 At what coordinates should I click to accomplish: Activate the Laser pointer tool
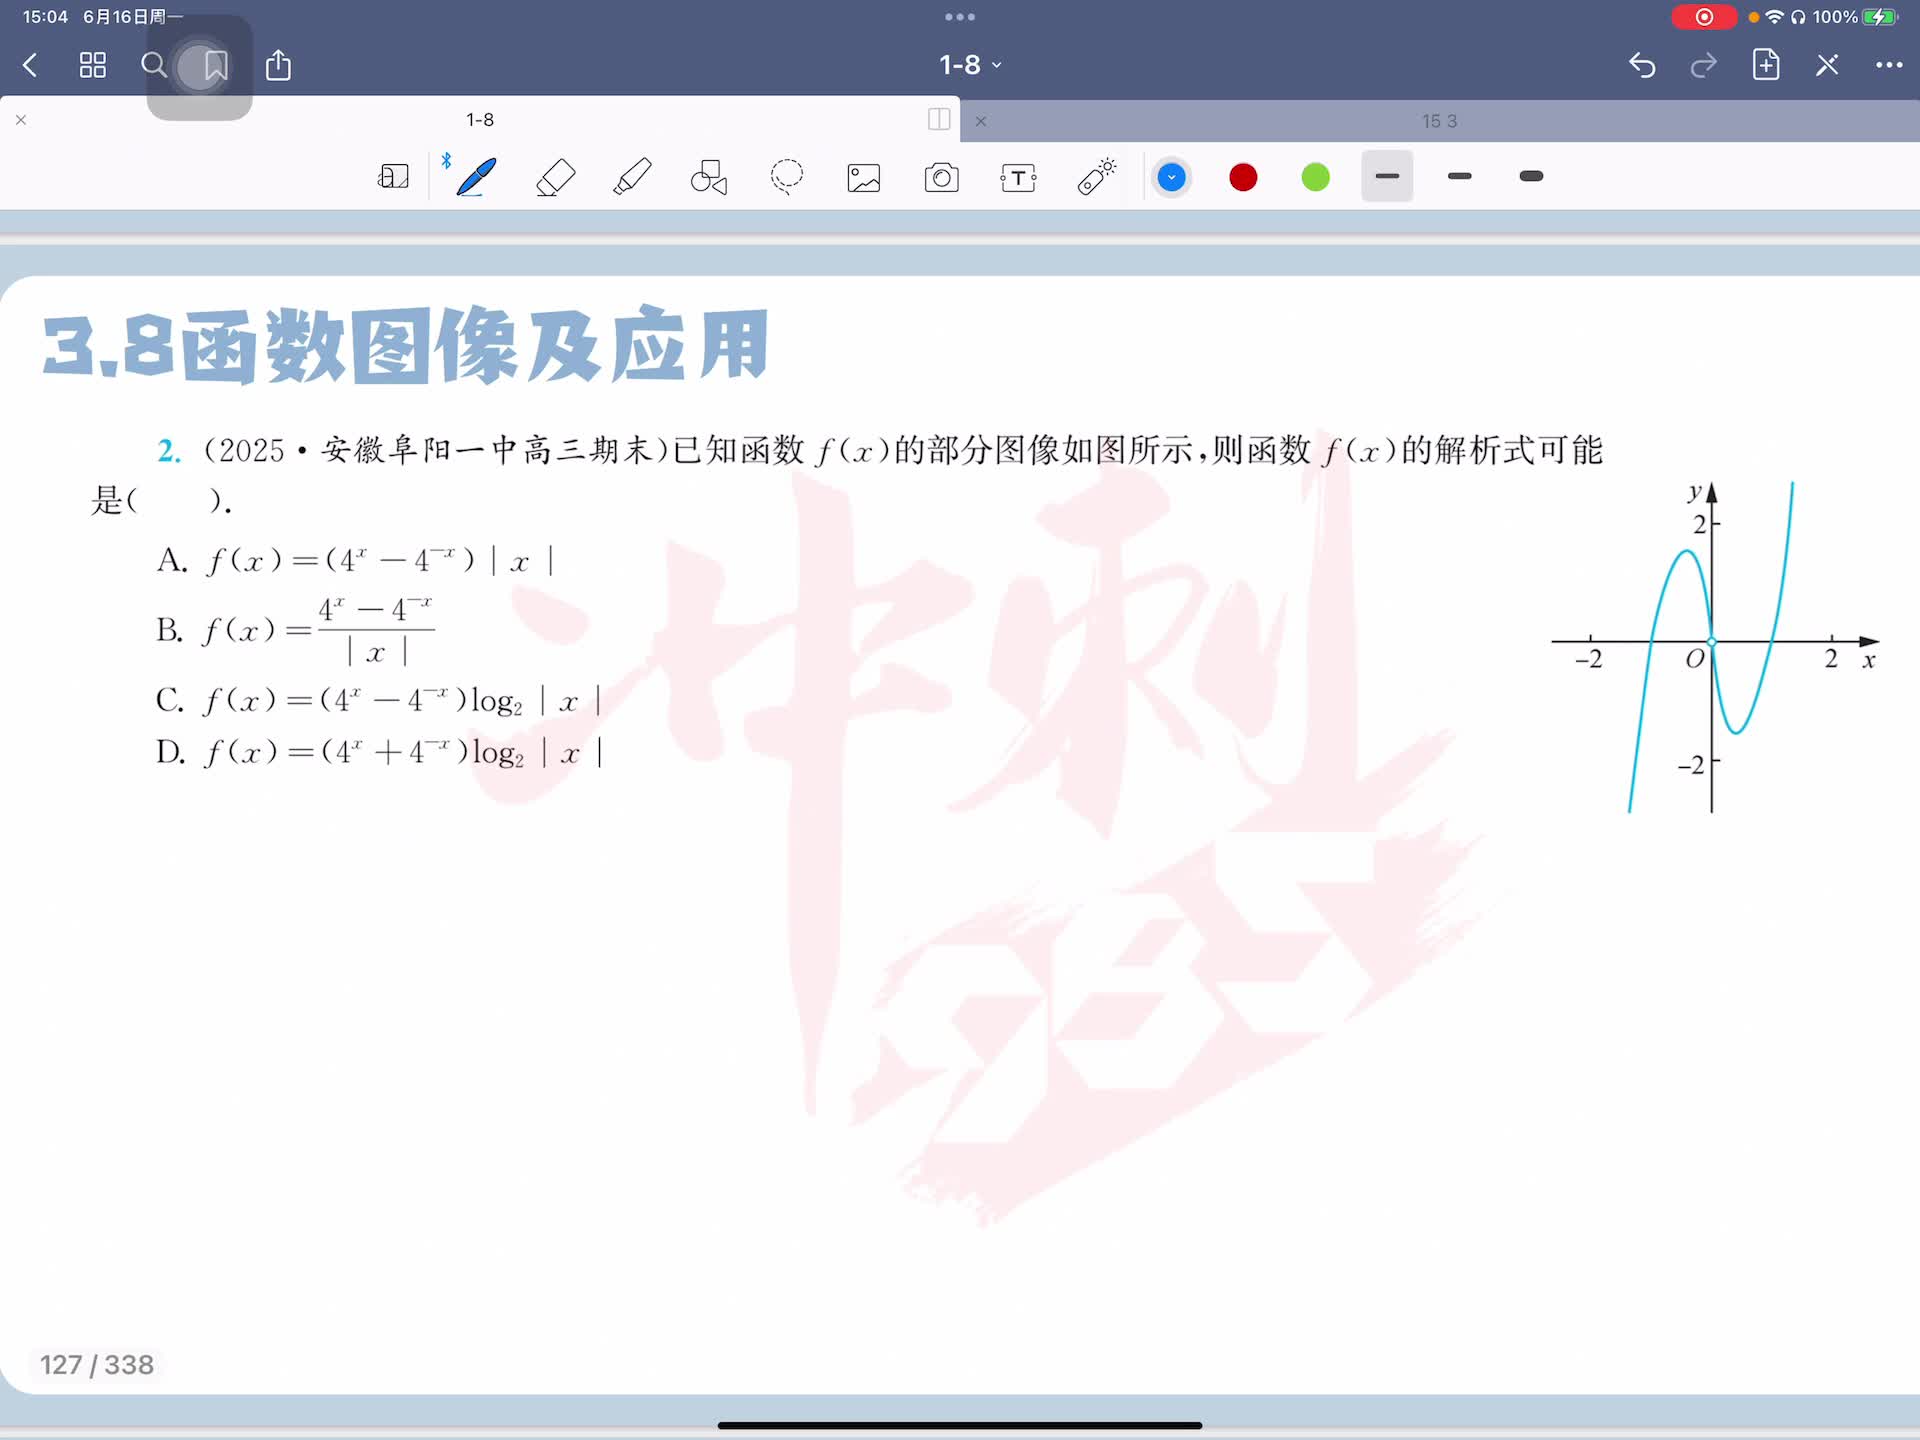pyautogui.click(x=1096, y=177)
